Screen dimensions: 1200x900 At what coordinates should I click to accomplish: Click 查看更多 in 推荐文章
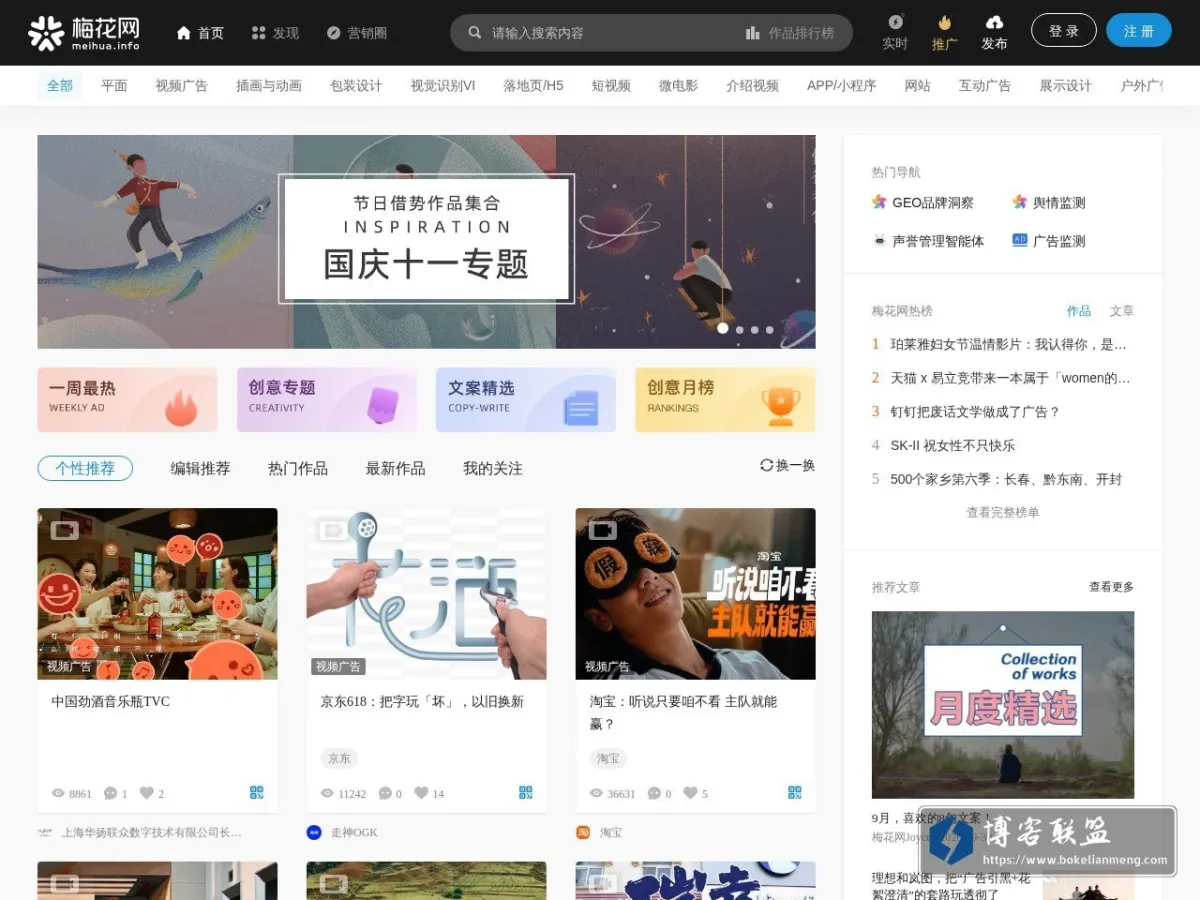click(1111, 587)
